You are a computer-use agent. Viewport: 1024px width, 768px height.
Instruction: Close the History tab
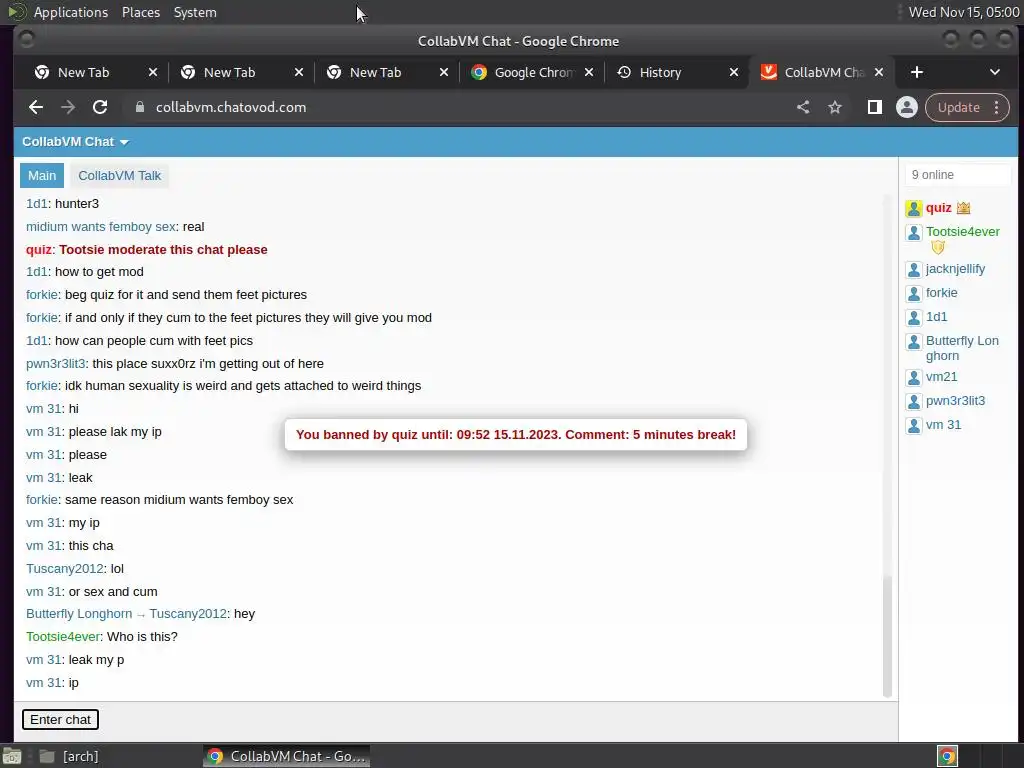pos(734,72)
